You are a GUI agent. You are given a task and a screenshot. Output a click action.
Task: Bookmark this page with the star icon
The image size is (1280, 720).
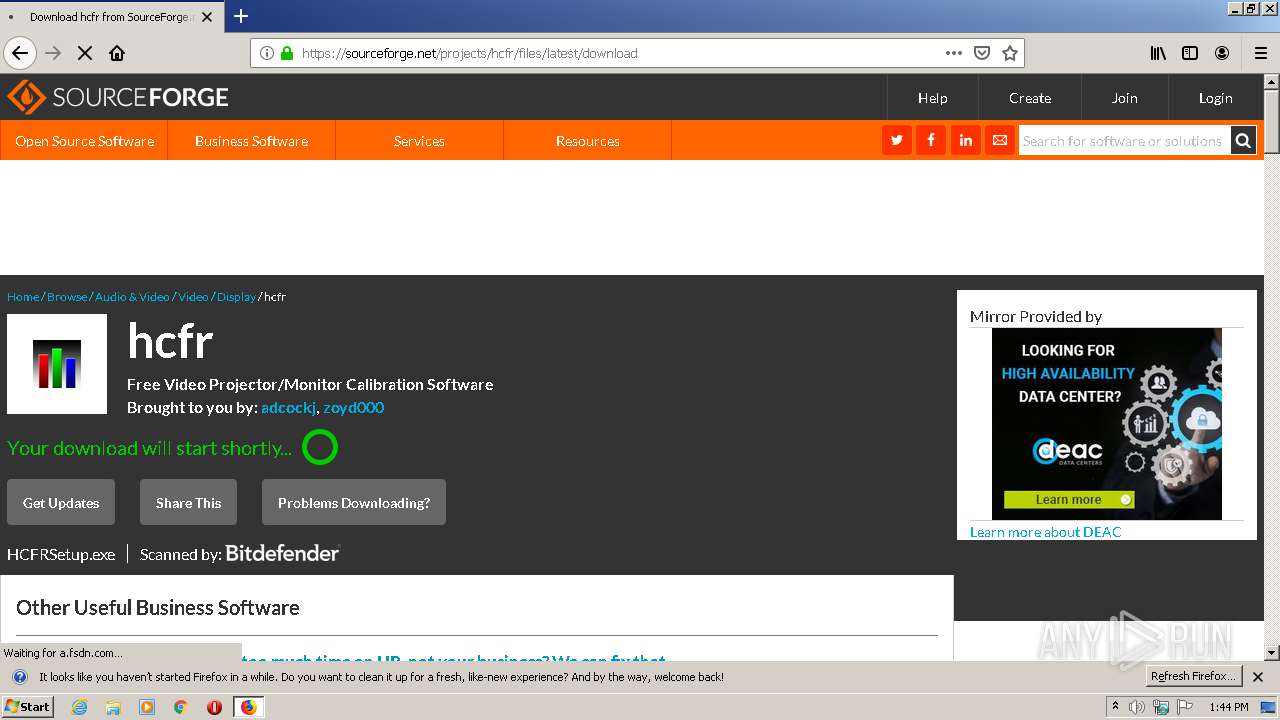(1010, 53)
